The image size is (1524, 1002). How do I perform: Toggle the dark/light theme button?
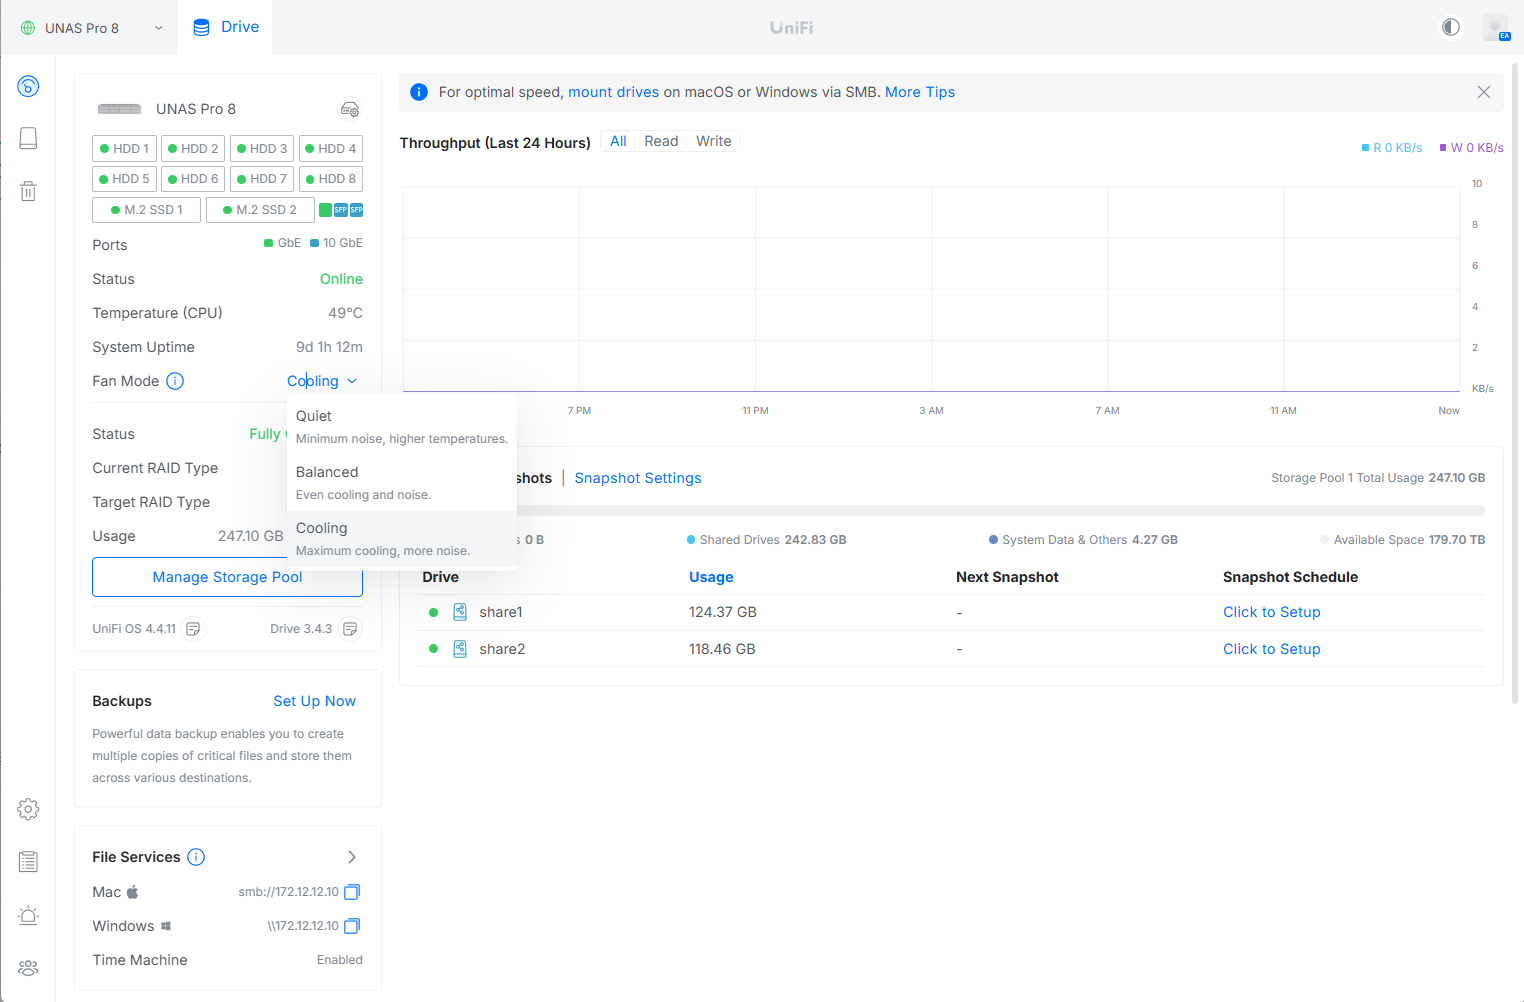1450,27
